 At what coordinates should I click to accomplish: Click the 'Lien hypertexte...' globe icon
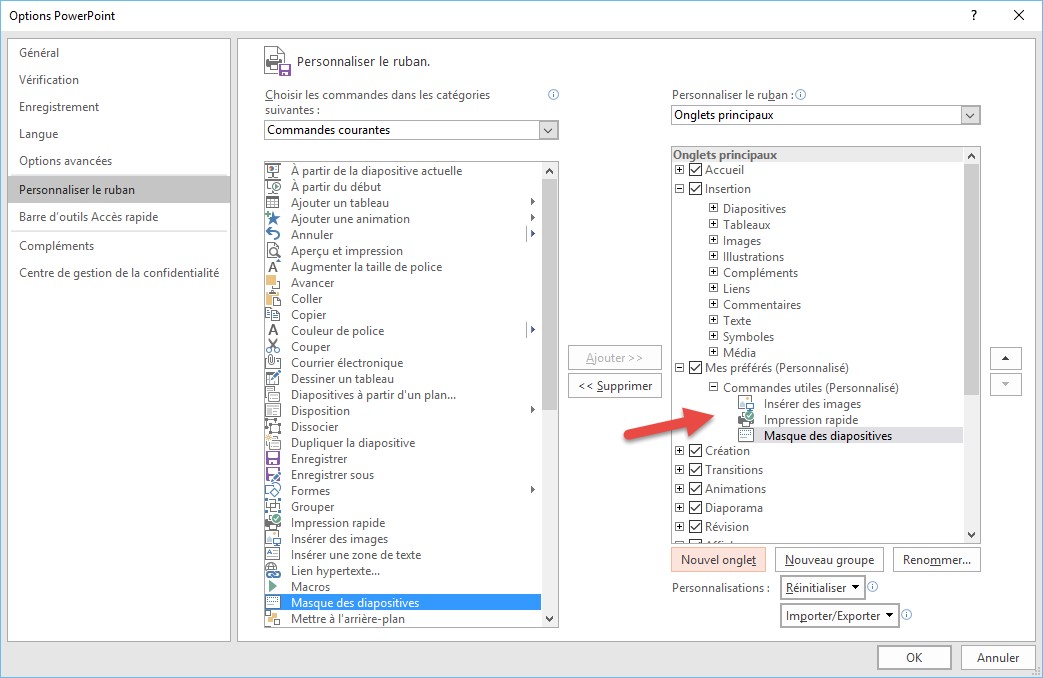(273, 570)
